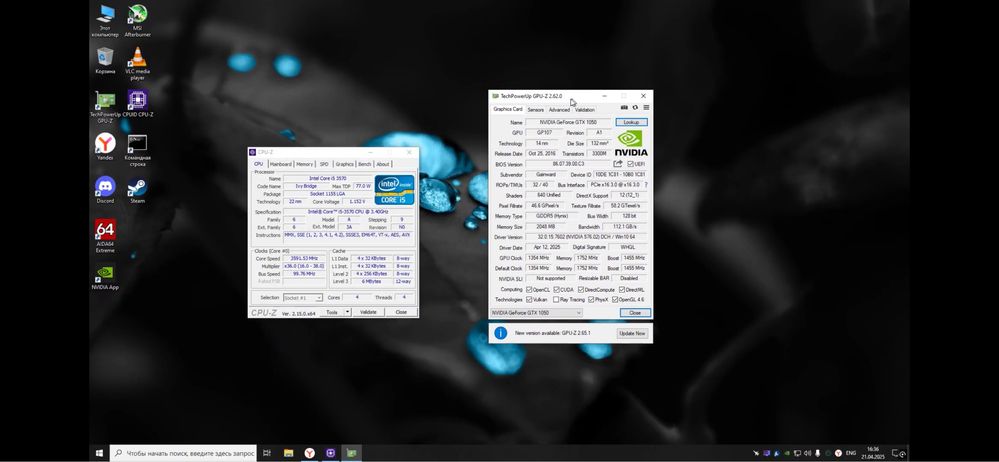Select the Discord desktop icon
This screenshot has height=462, width=999.
105,189
